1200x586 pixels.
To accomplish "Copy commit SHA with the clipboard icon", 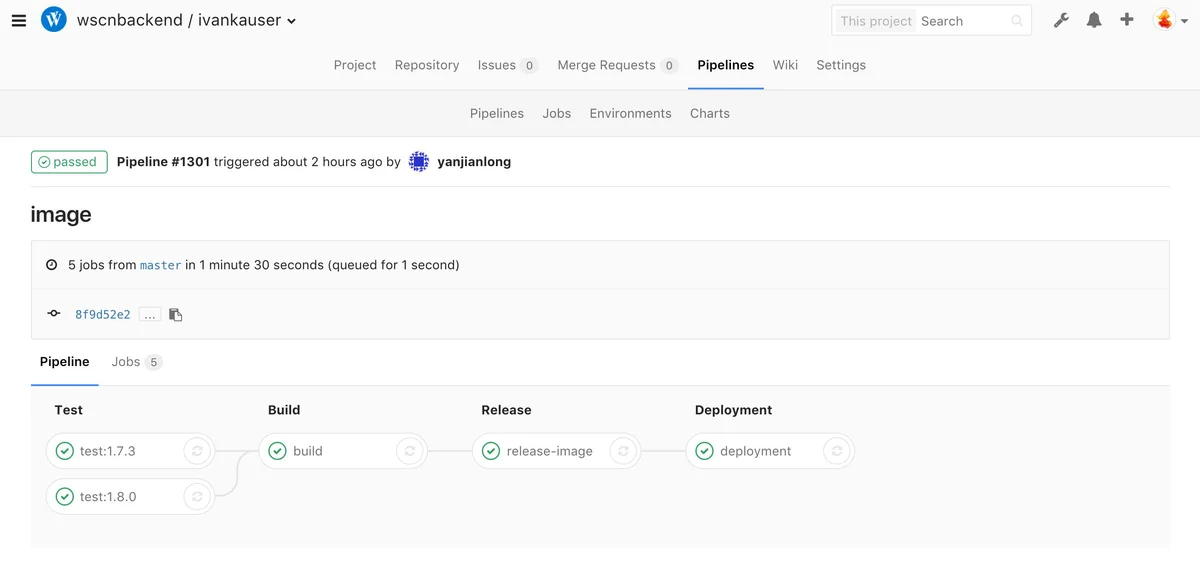I will 176,314.
